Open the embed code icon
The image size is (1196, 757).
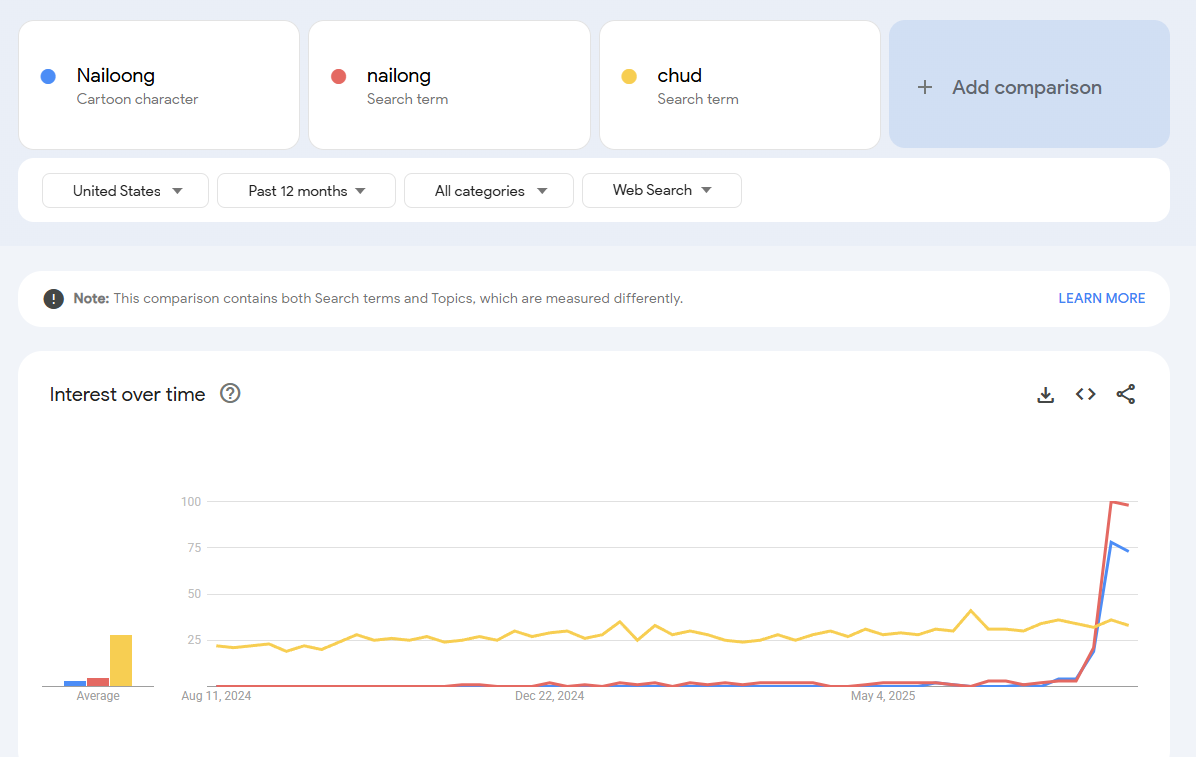(1085, 395)
